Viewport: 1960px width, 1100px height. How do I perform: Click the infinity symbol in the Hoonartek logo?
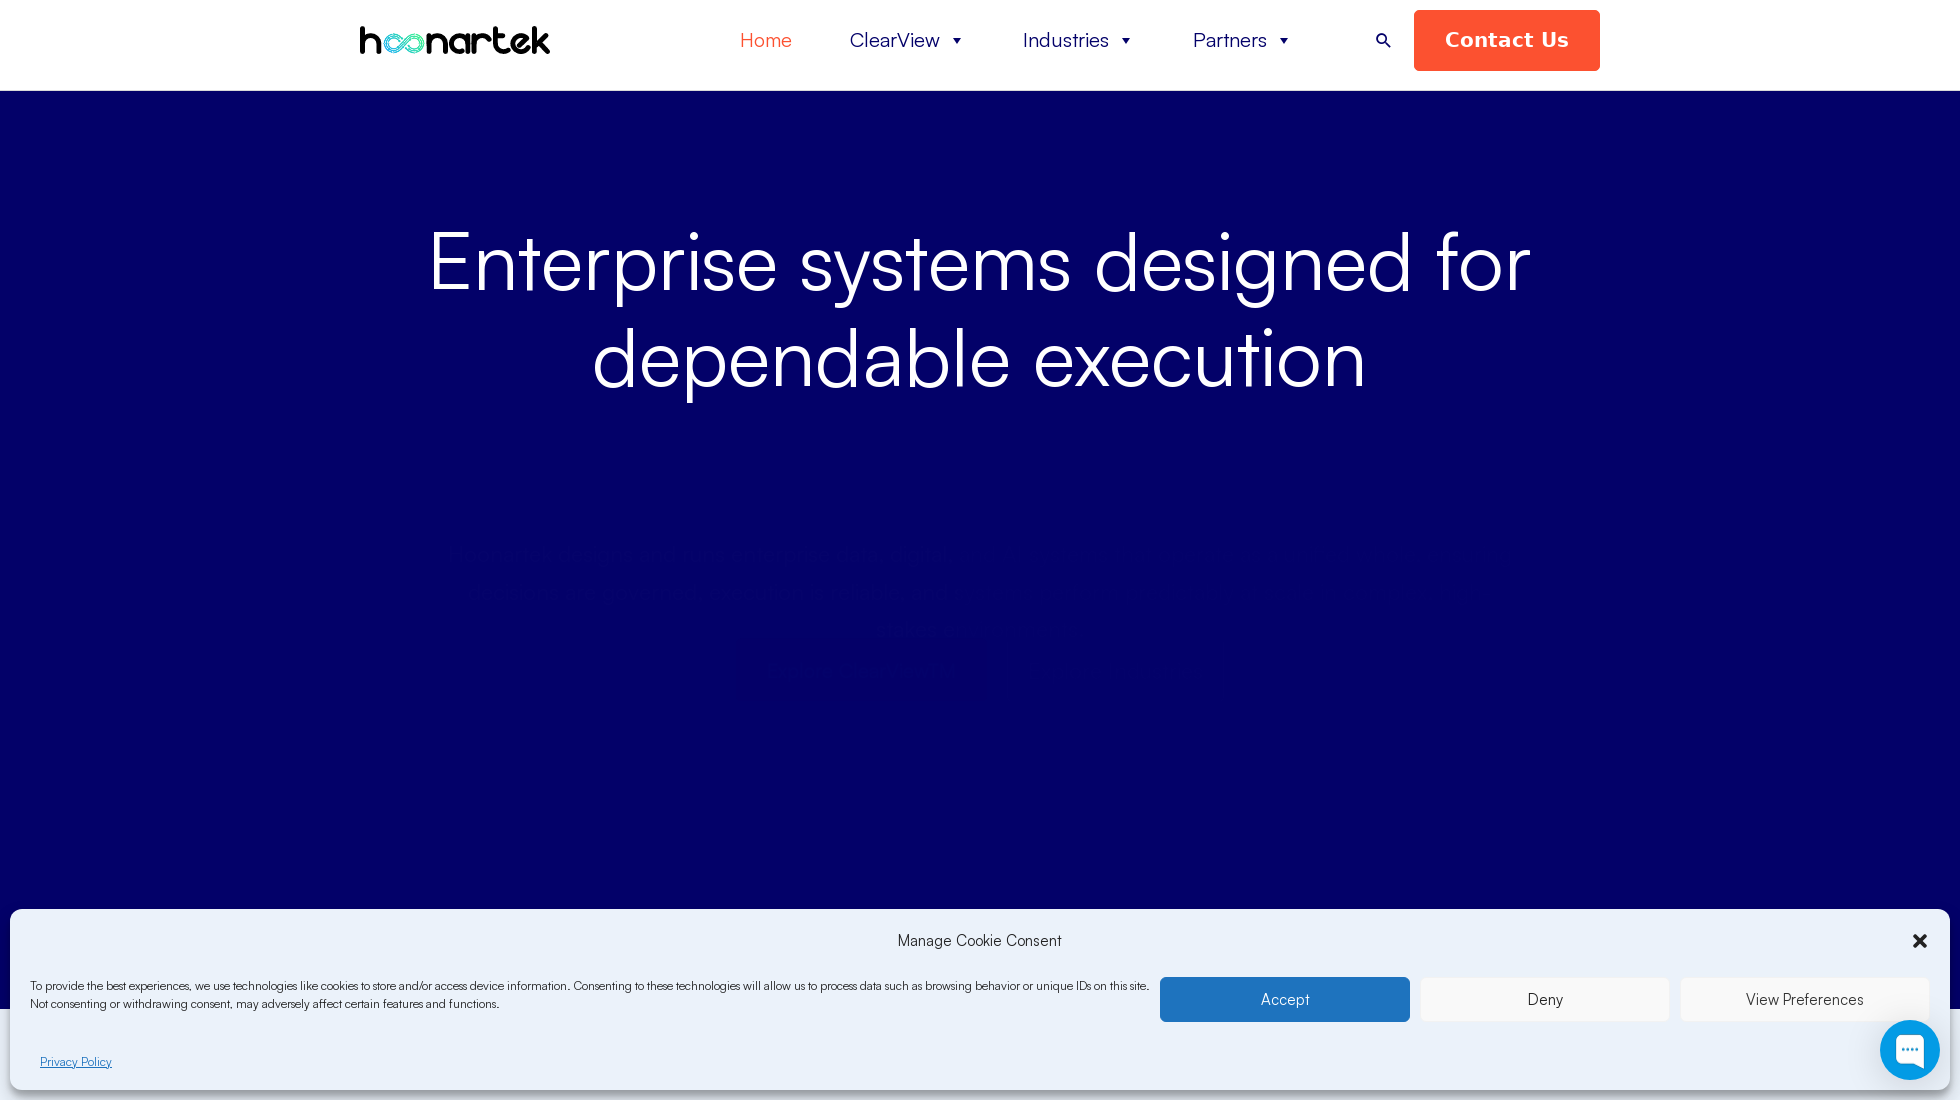(x=403, y=42)
